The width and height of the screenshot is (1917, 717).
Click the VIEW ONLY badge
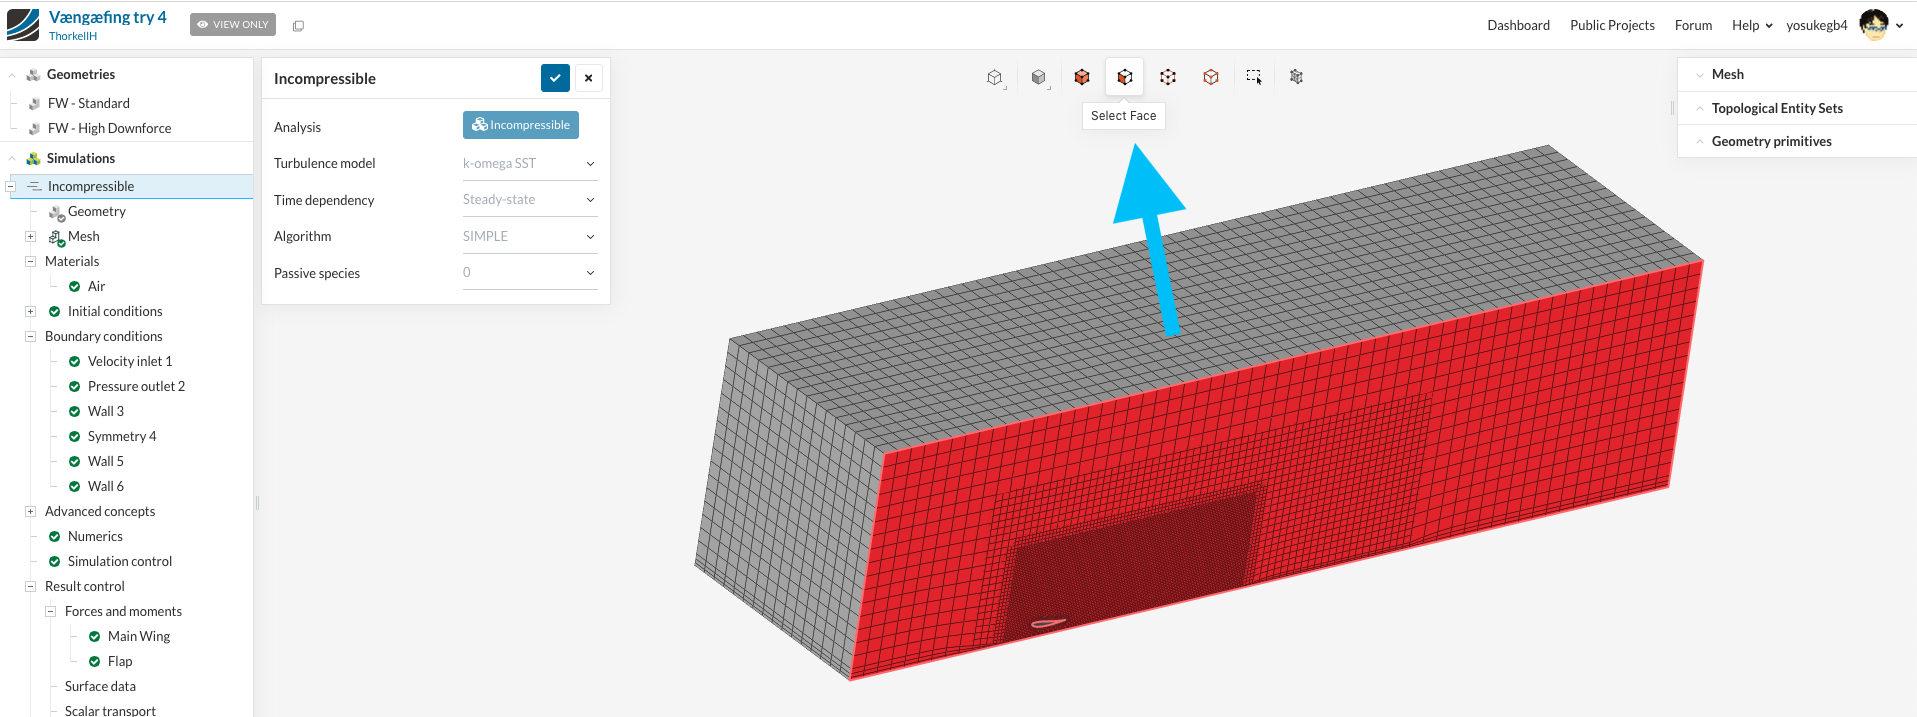coord(233,25)
